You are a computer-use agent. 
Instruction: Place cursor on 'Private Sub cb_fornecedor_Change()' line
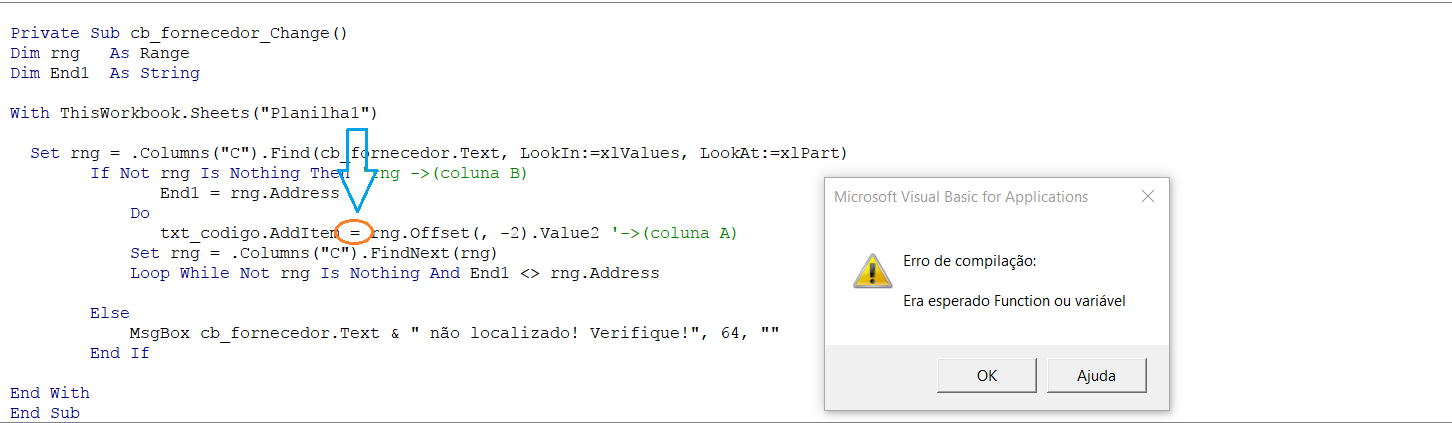tap(179, 33)
